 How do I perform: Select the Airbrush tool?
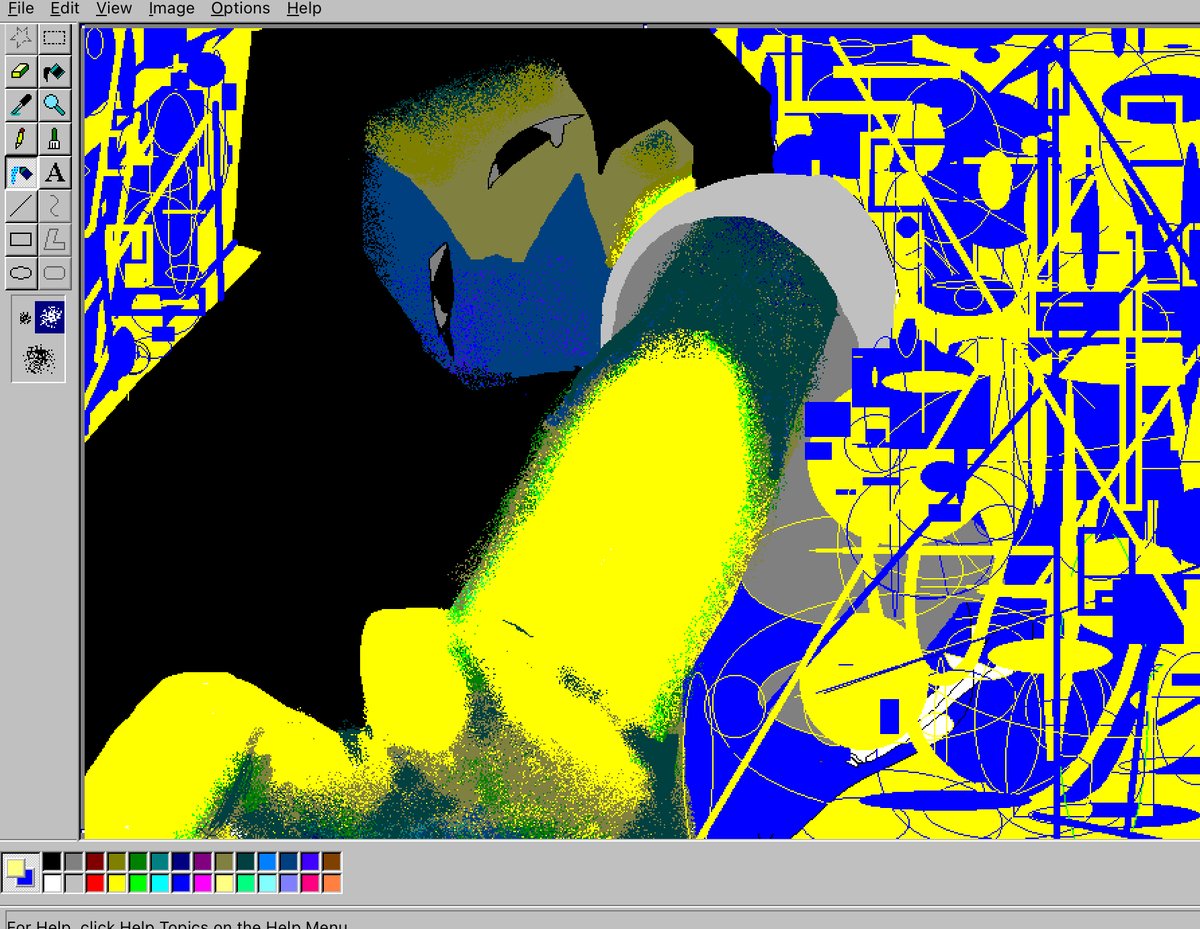[21, 173]
